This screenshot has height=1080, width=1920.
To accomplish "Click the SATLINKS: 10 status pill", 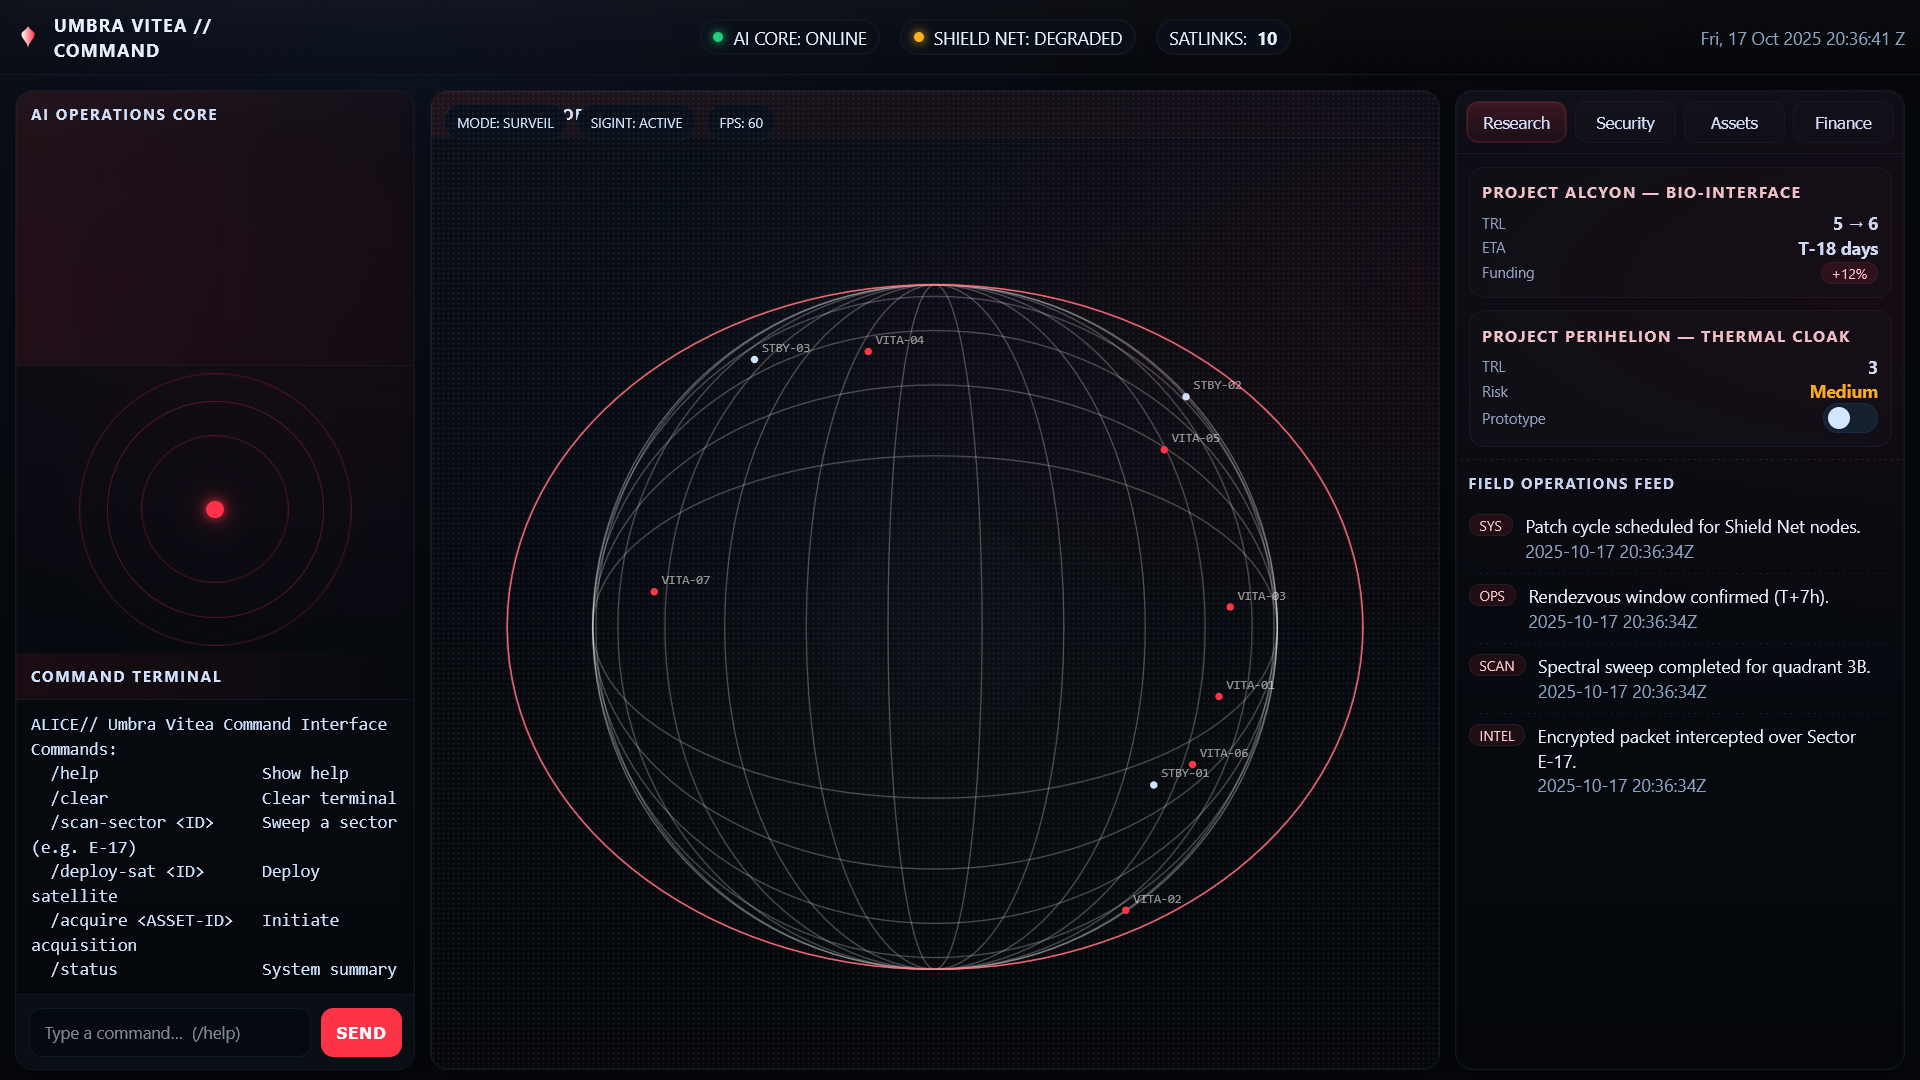I will click(x=1222, y=38).
